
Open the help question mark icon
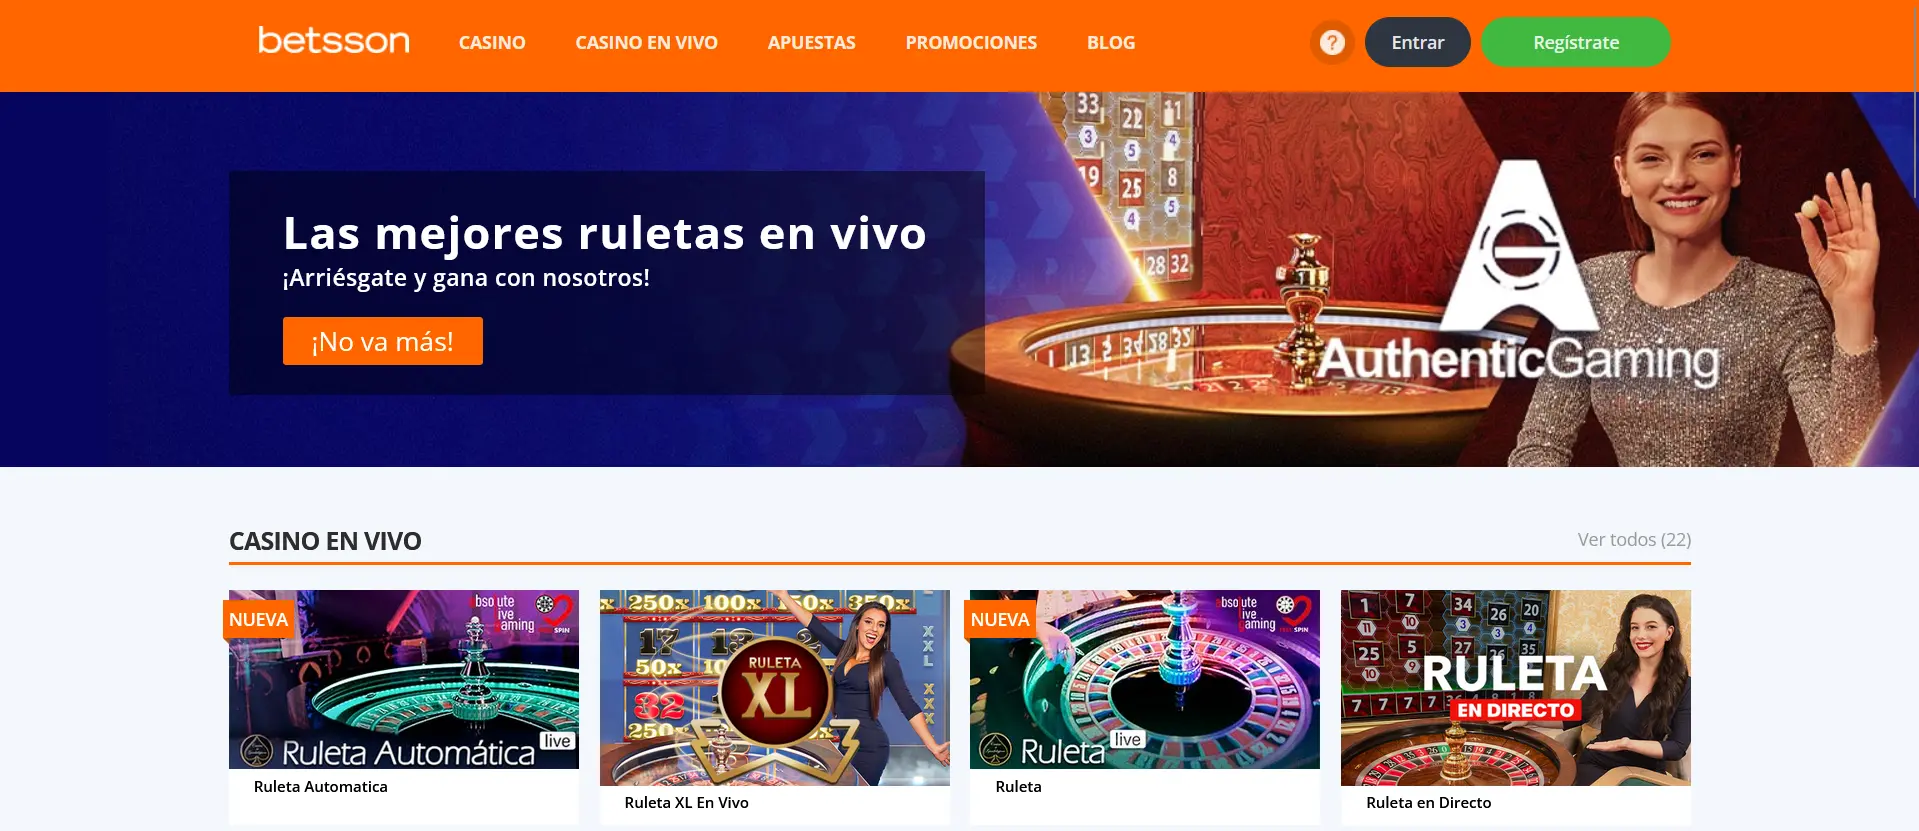(x=1332, y=42)
